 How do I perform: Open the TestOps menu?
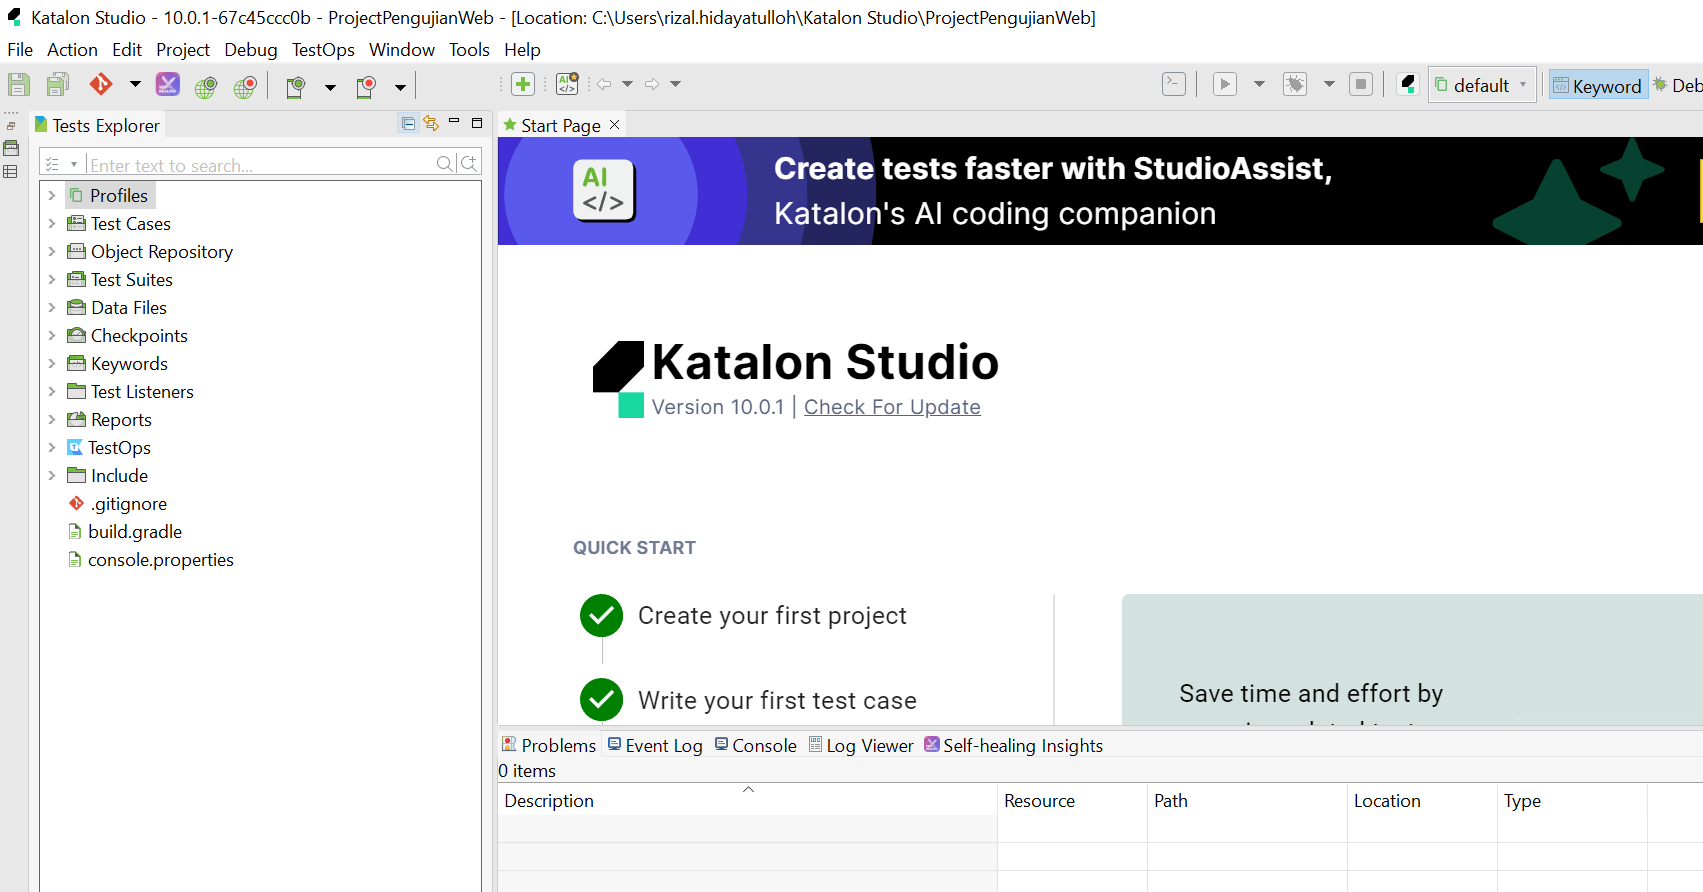pyautogui.click(x=323, y=50)
